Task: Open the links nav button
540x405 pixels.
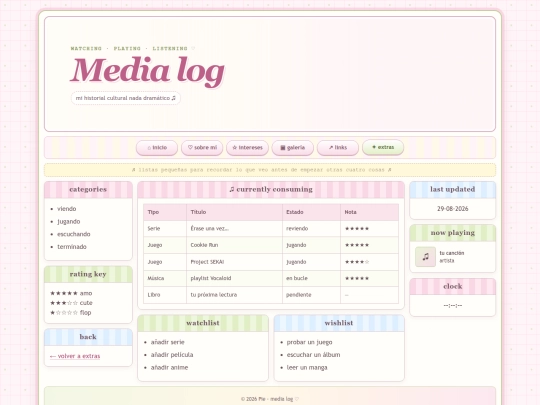Action: point(338,148)
